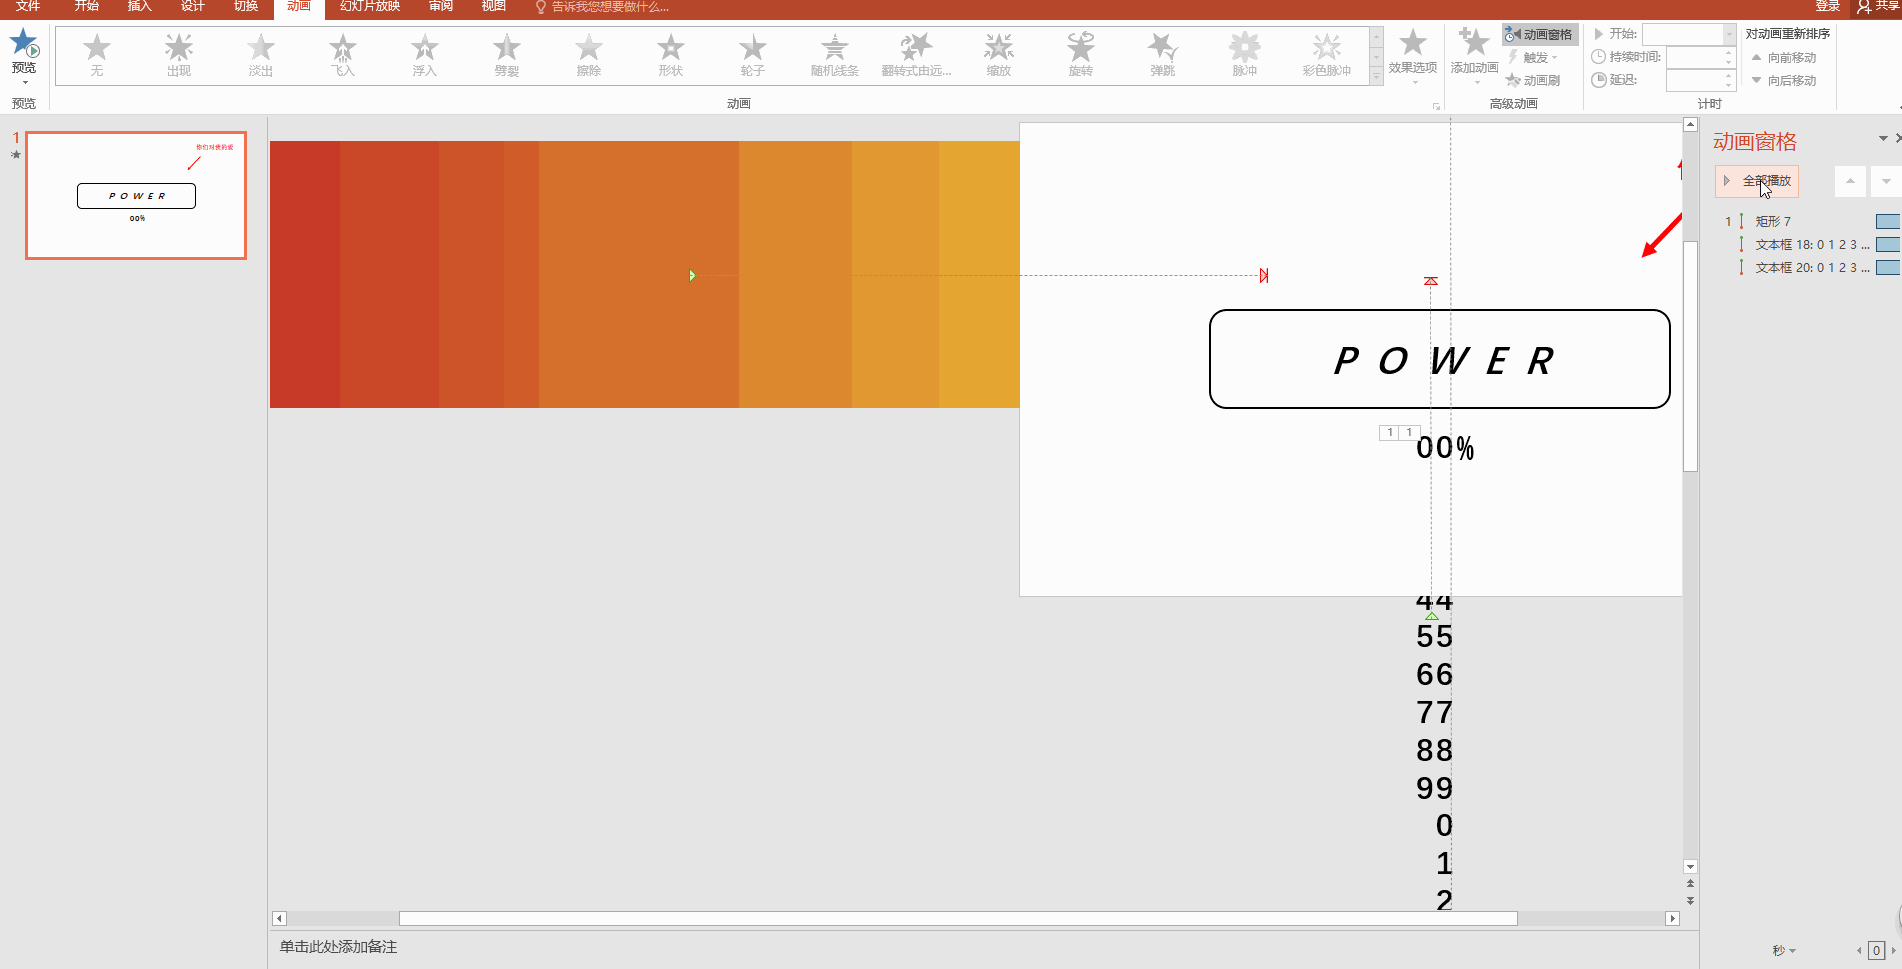Click the red motion path end marker

[1264, 275]
